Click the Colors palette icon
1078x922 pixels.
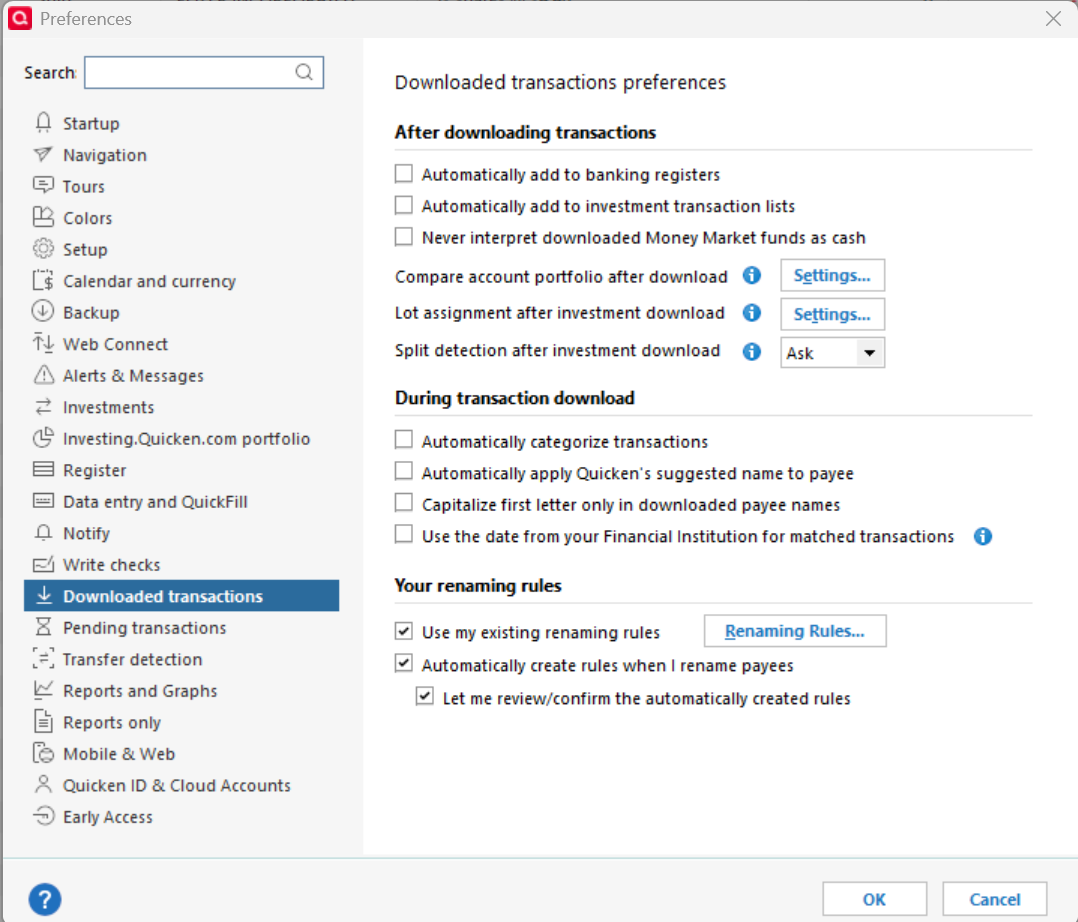tap(43, 217)
